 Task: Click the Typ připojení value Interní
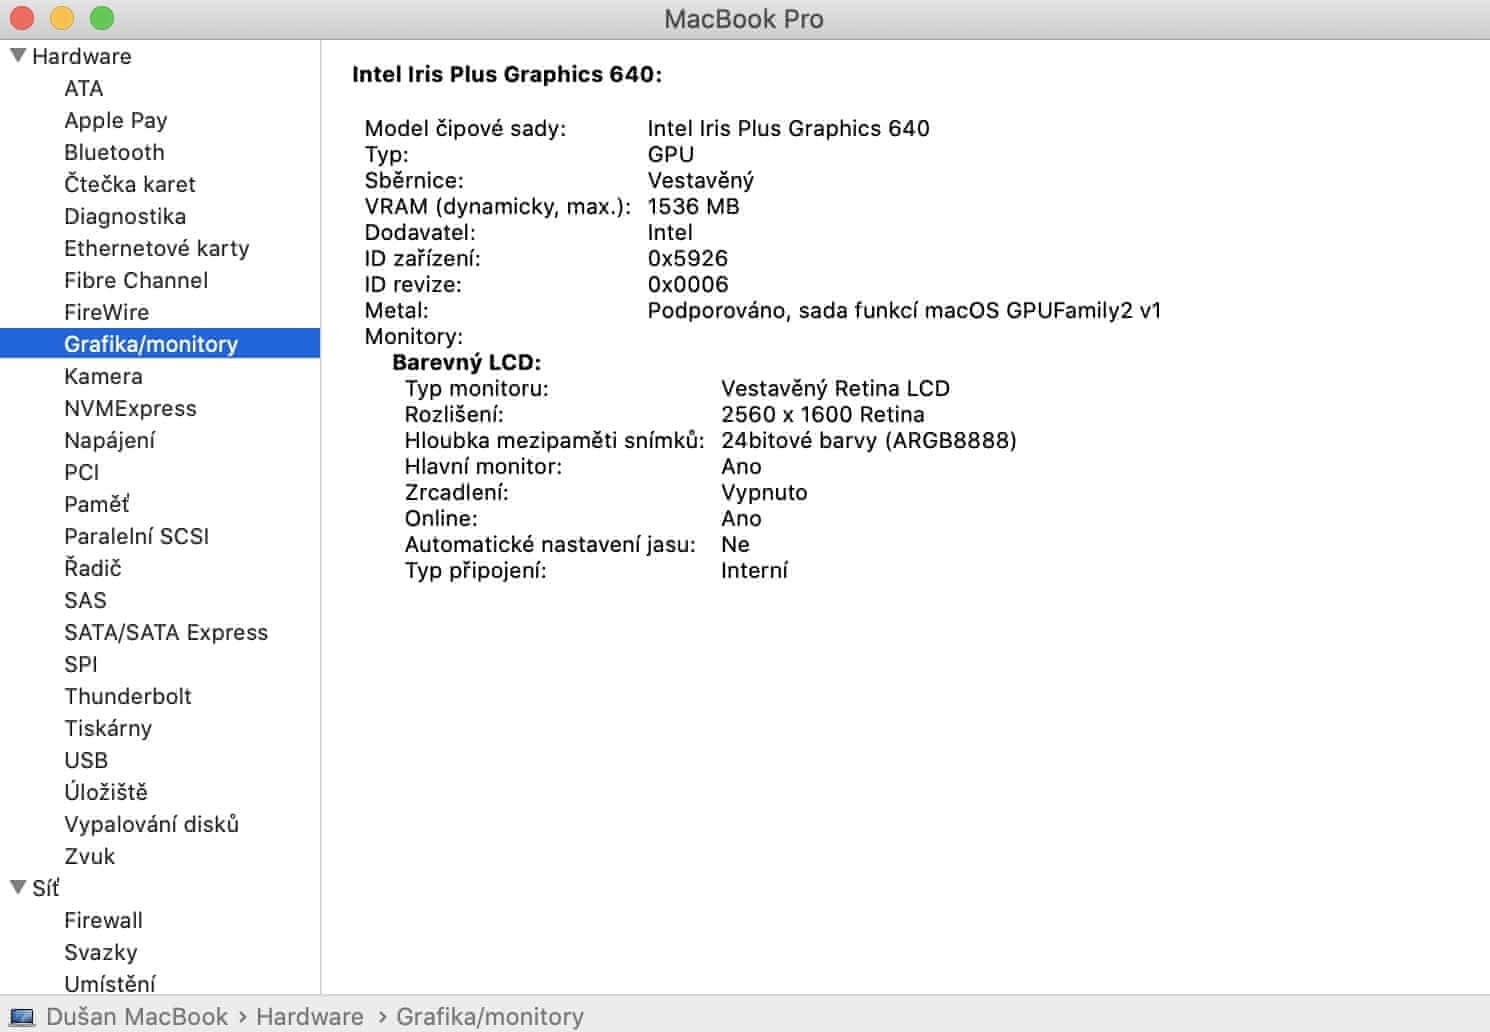point(754,570)
